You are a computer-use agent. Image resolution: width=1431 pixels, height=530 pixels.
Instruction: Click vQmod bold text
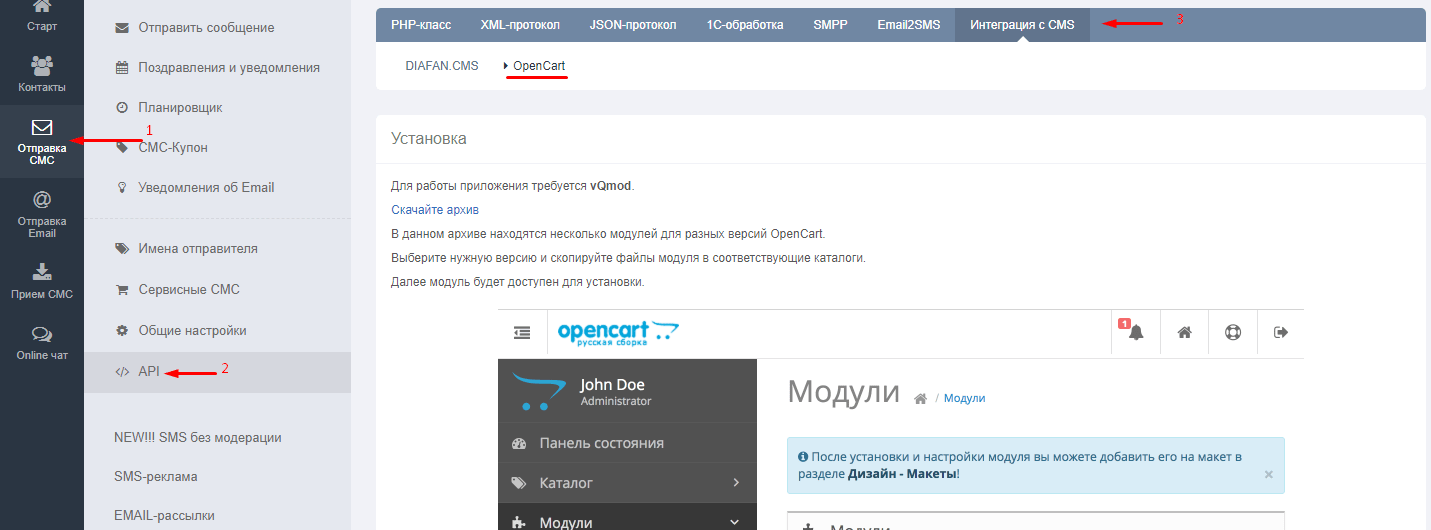[611, 186]
